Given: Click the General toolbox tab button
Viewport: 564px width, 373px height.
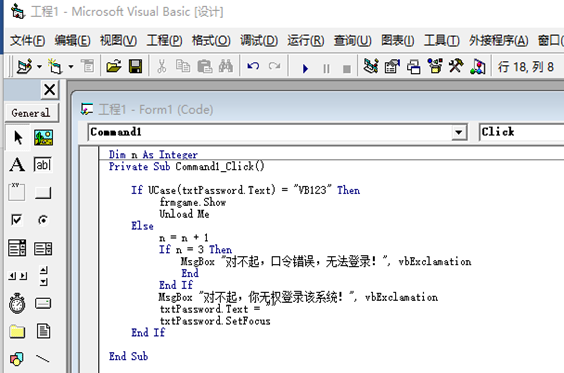Looking at the screenshot, I should pos(31,113).
